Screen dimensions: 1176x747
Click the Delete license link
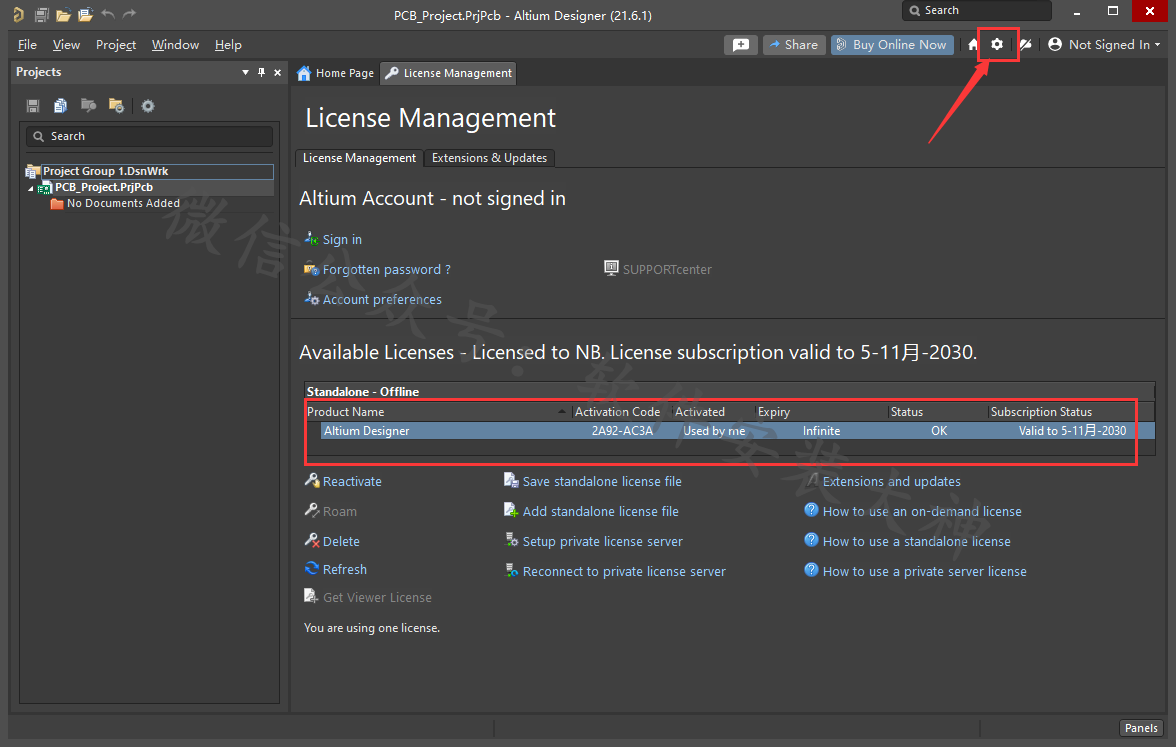340,542
